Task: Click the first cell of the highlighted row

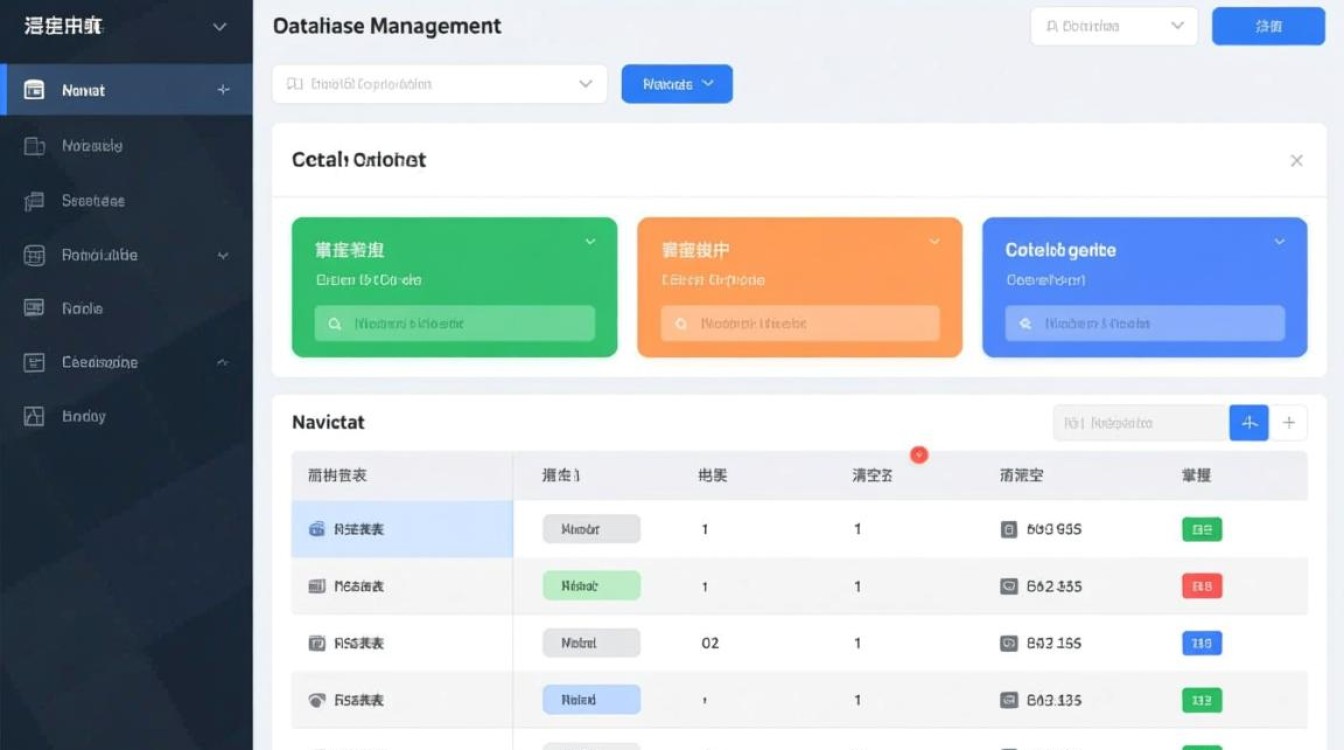Action: tap(402, 529)
